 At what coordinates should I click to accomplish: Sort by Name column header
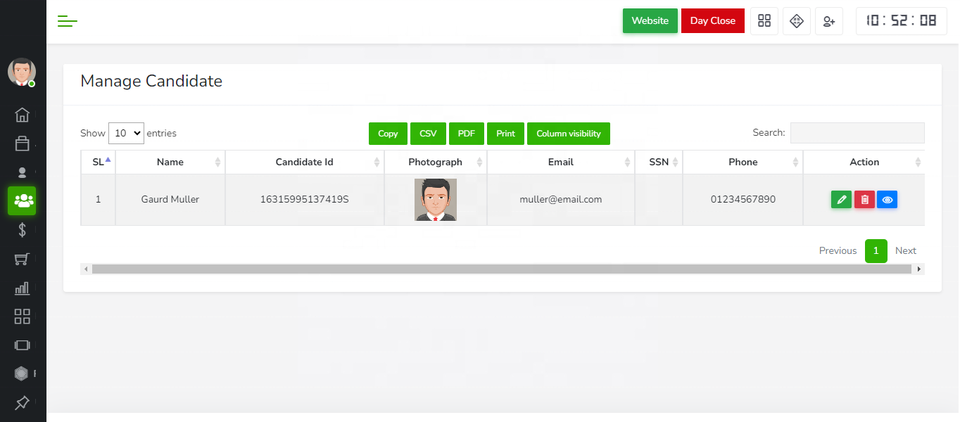[170, 162]
